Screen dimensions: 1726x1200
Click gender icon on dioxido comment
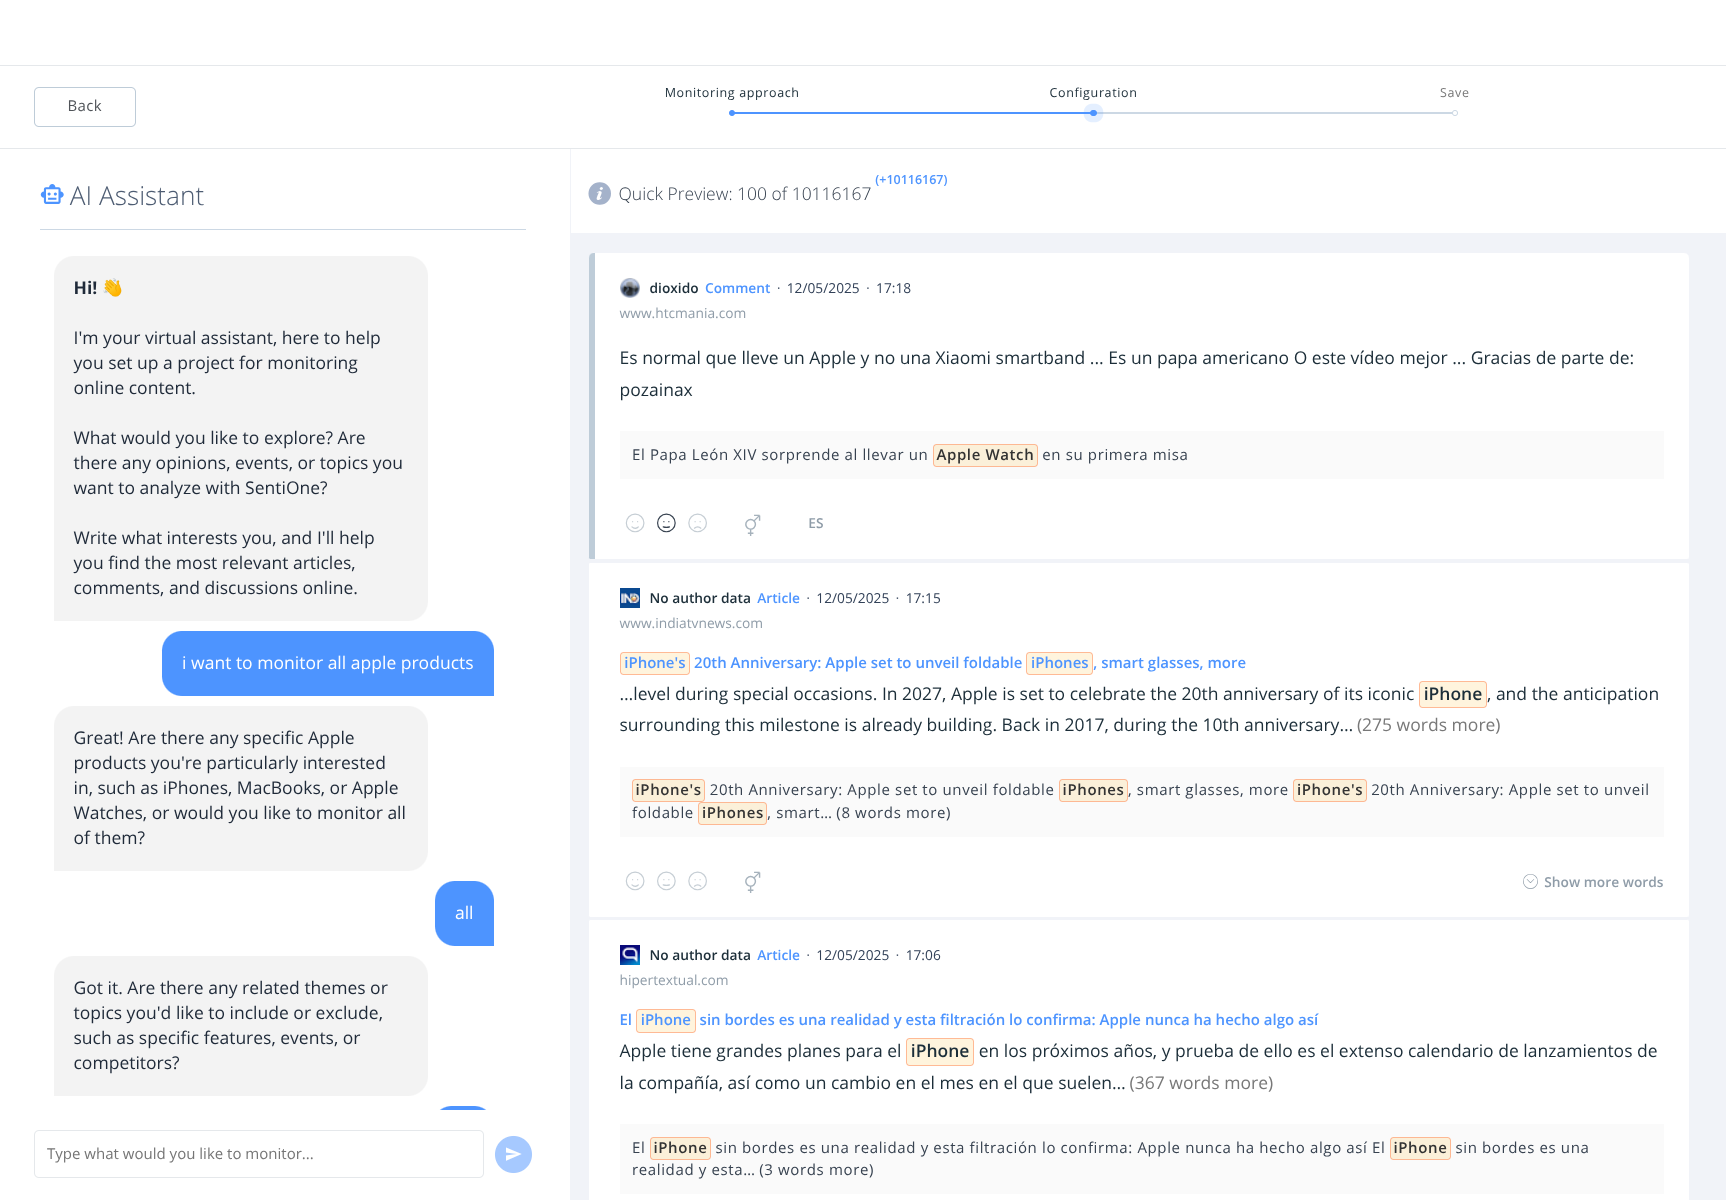[x=752, y=524]
